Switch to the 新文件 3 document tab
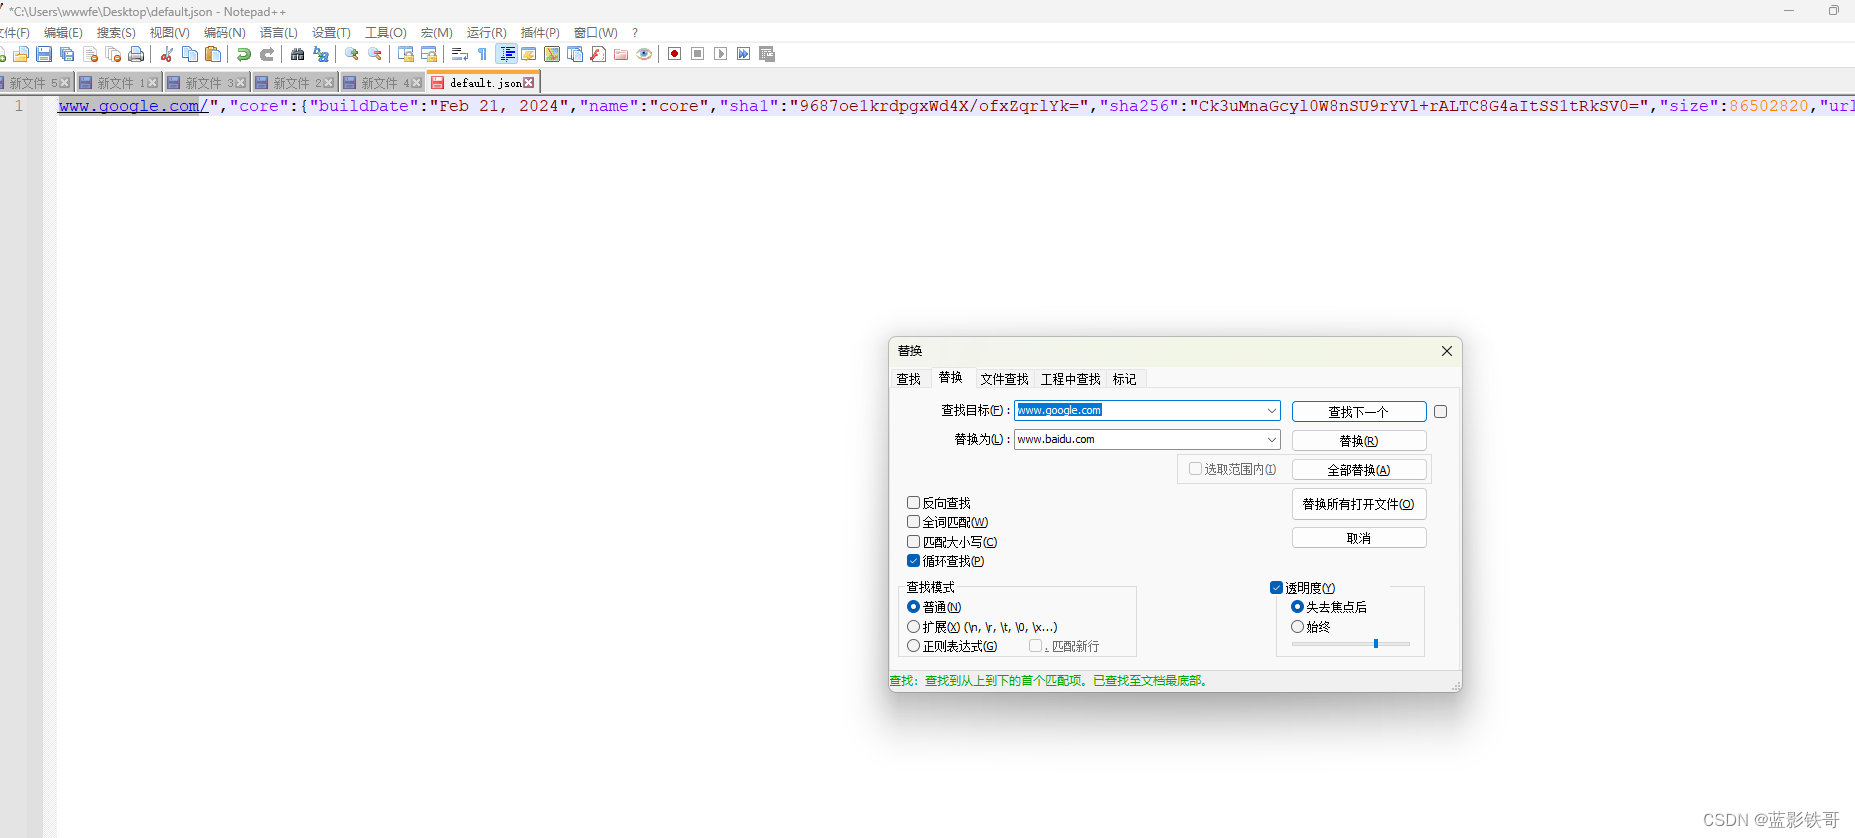This screenshot has width=1855, height=838. (x=206, y=83)
